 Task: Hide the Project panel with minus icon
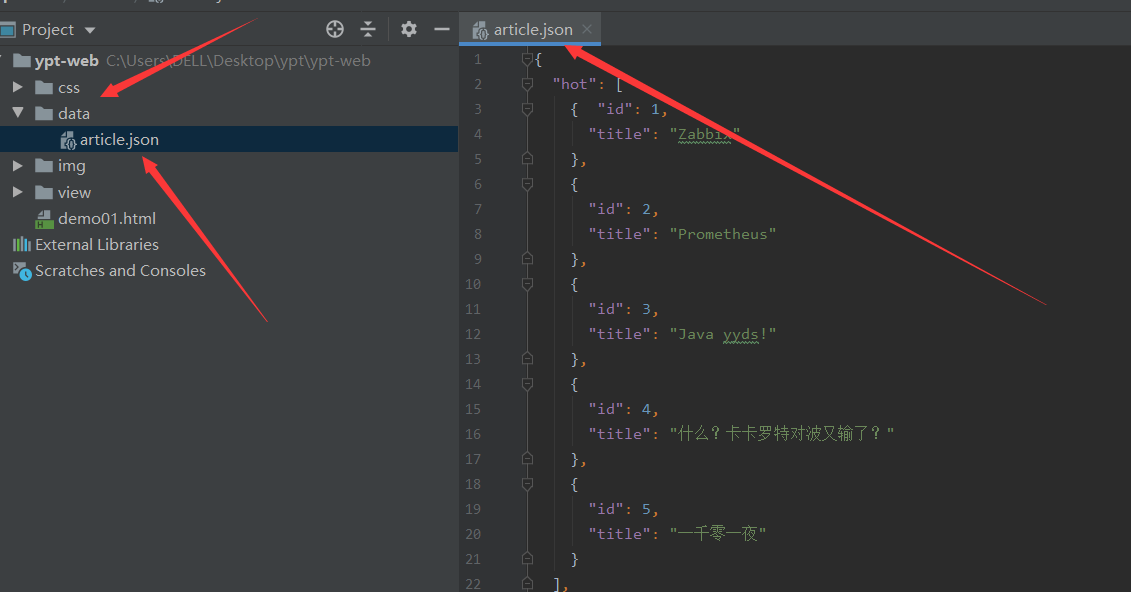tap(442, 30)
